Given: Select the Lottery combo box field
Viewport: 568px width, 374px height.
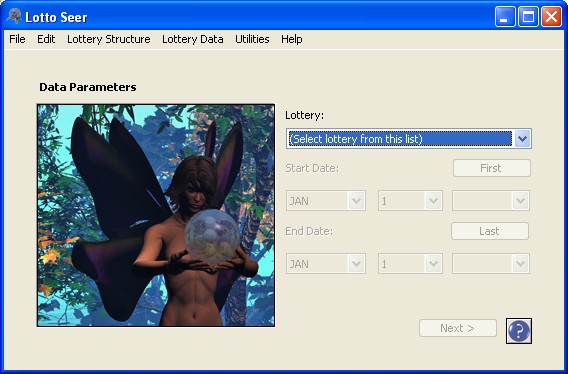Looking at the screenshot, I should [x=409, y=138].
